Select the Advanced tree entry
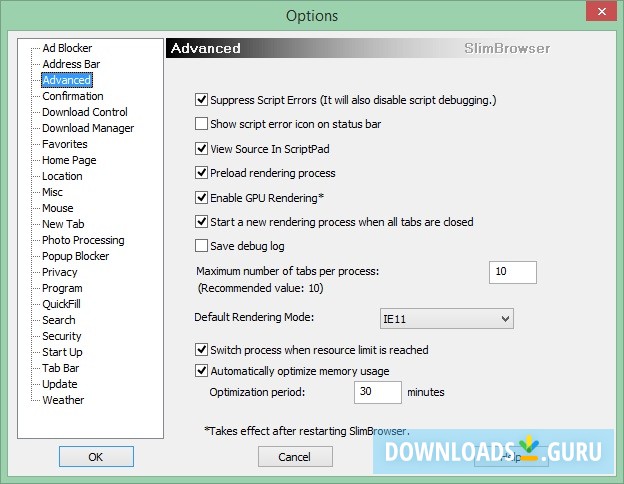 pyautogui.click(x=67, y=80)
